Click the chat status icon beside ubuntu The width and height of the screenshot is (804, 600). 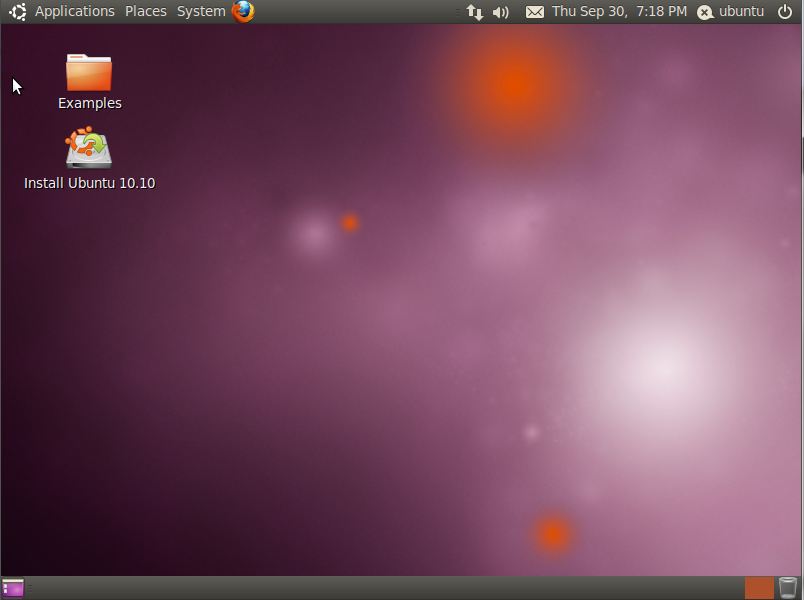[x=705, y=12]
